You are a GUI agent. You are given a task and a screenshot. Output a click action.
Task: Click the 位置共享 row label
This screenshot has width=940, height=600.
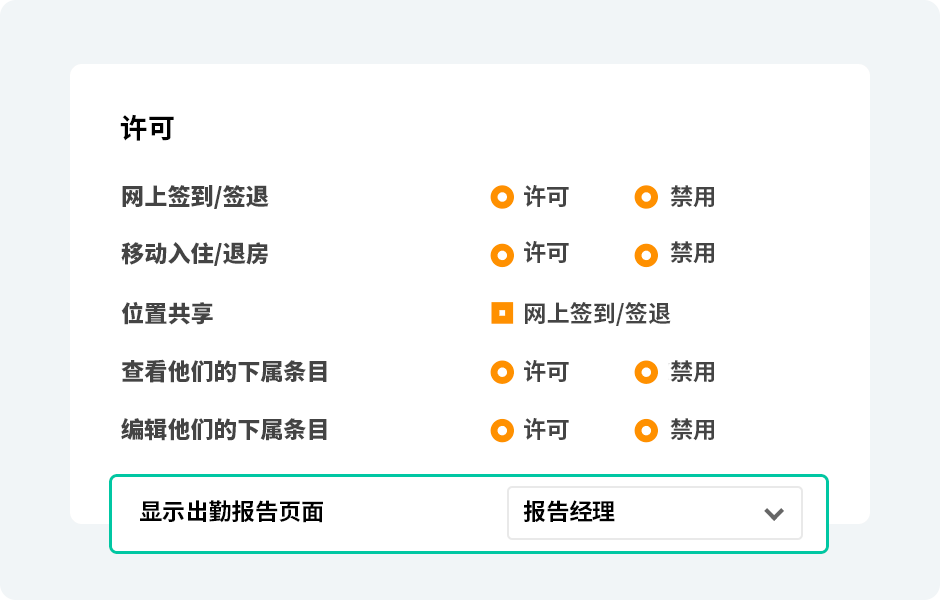[167, 314]
